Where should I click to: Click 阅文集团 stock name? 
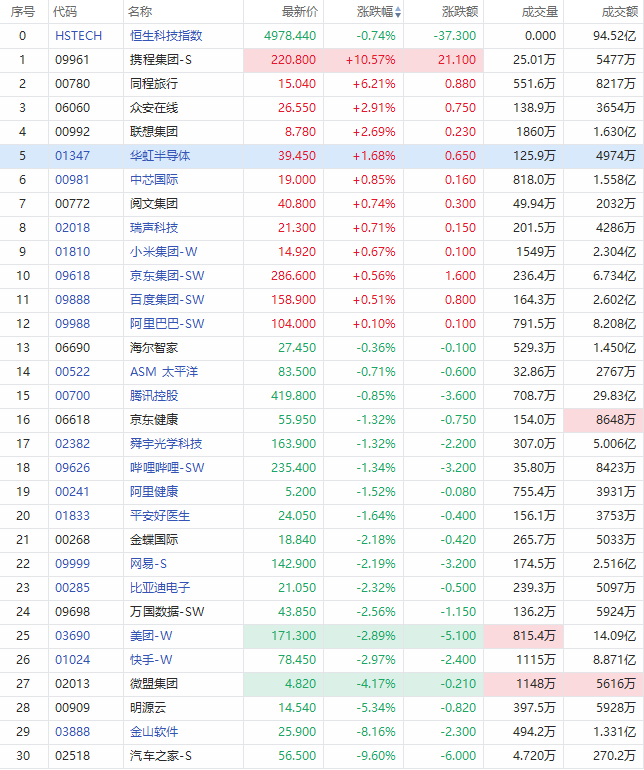click(154, 204)
